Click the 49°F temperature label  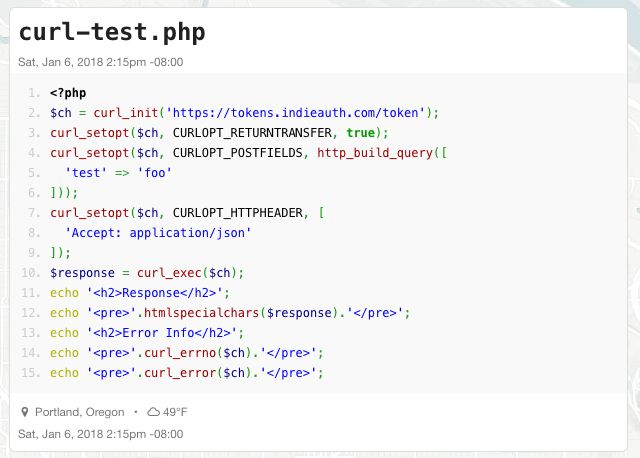[x=175, y=412]
